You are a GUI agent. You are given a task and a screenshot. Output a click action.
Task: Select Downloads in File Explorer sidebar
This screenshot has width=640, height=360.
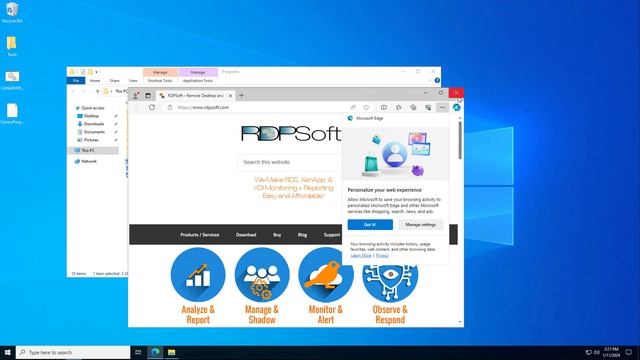click(x=94, y=124)
